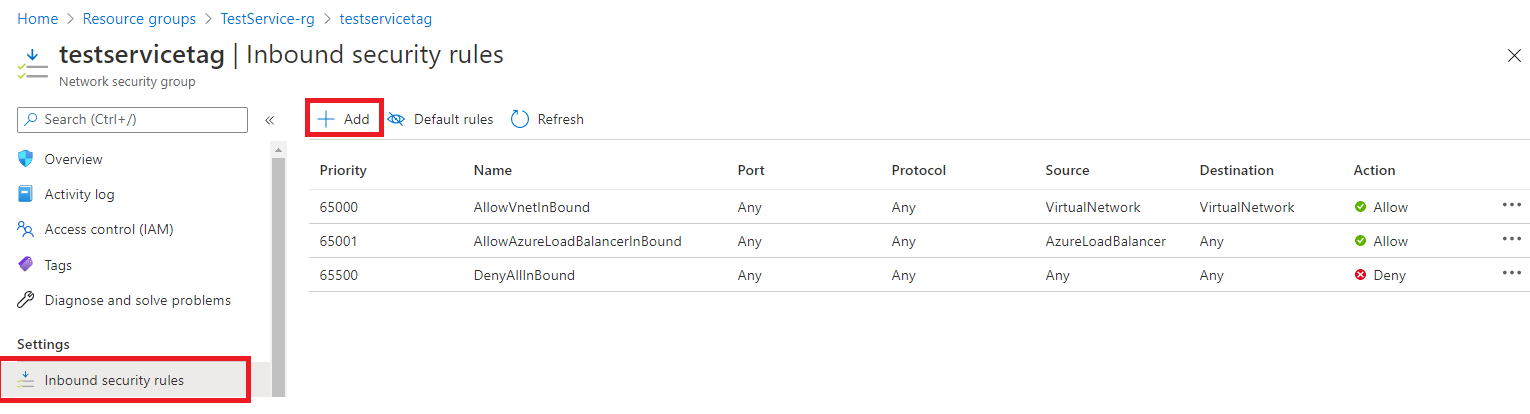1530x414 pixels.
Task: Open more options for DenyAllInBound rule
Action: pyautogui.click(x=1511, y=273)
